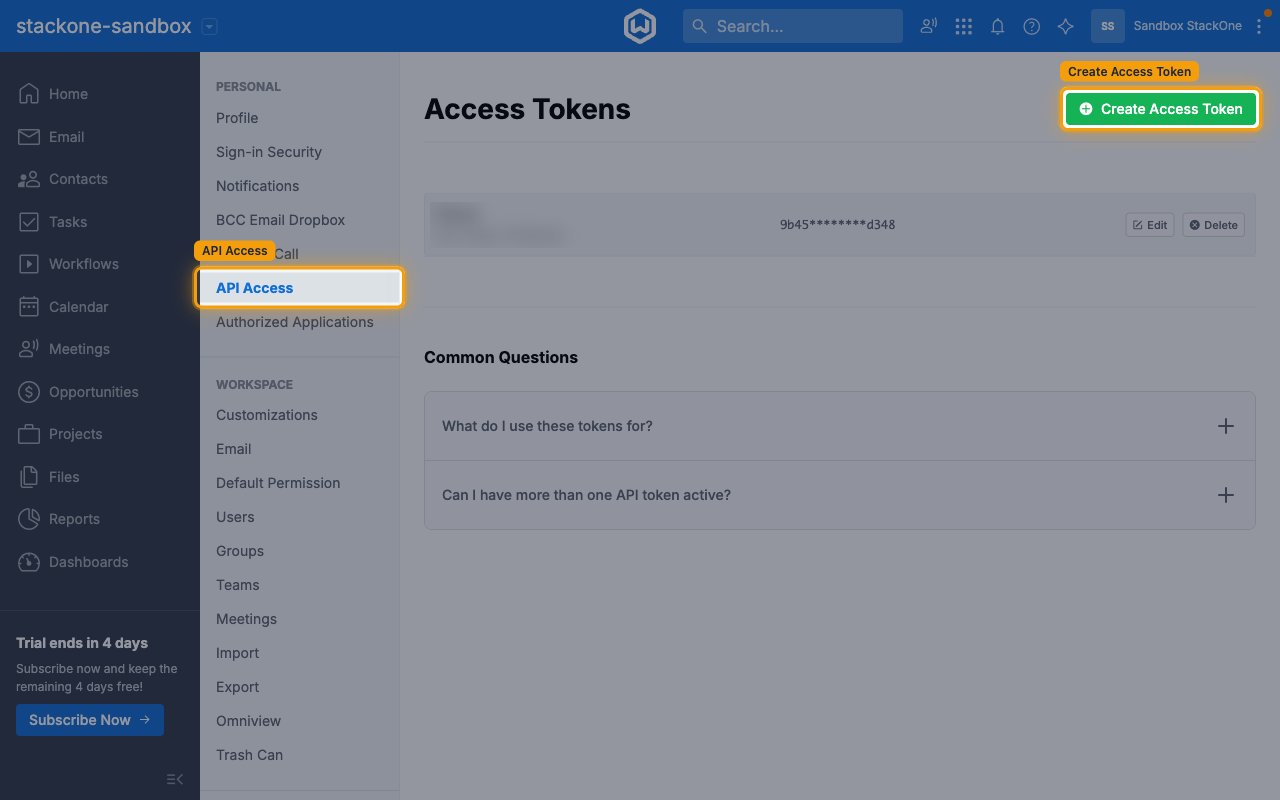Open BCC Email Dropbox settings
1280x800 pixels.
point(281,220)
